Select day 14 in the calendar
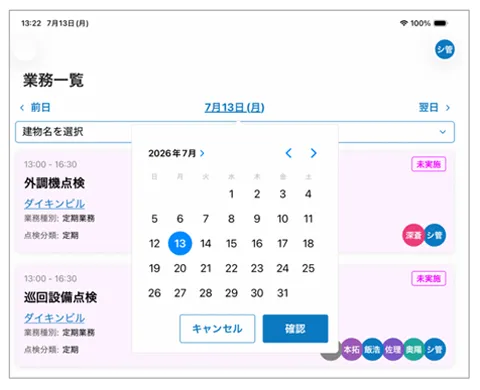Viewport: 480px width, 390px height. pos(206,243)
